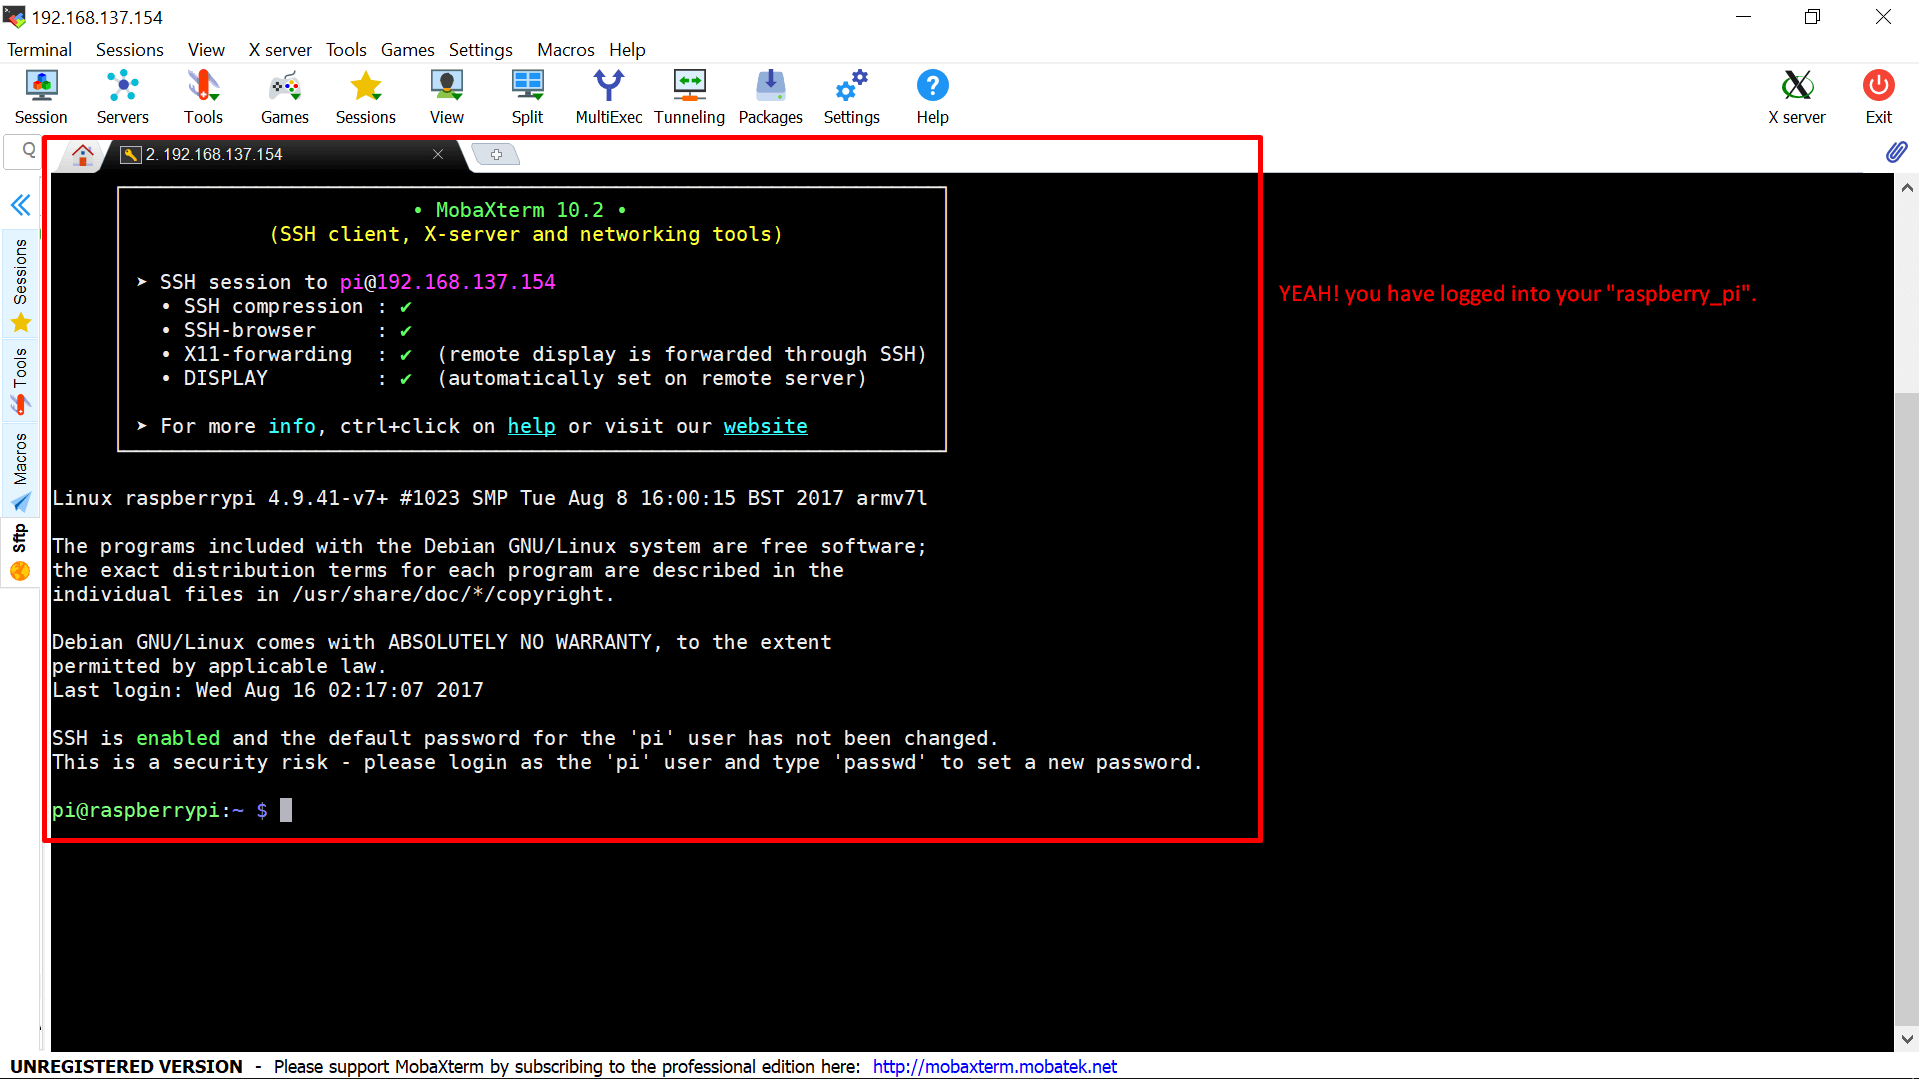Viewport: 1919px width, 1079px height.
Task: Open the X server menu
Action: (280, 50)
